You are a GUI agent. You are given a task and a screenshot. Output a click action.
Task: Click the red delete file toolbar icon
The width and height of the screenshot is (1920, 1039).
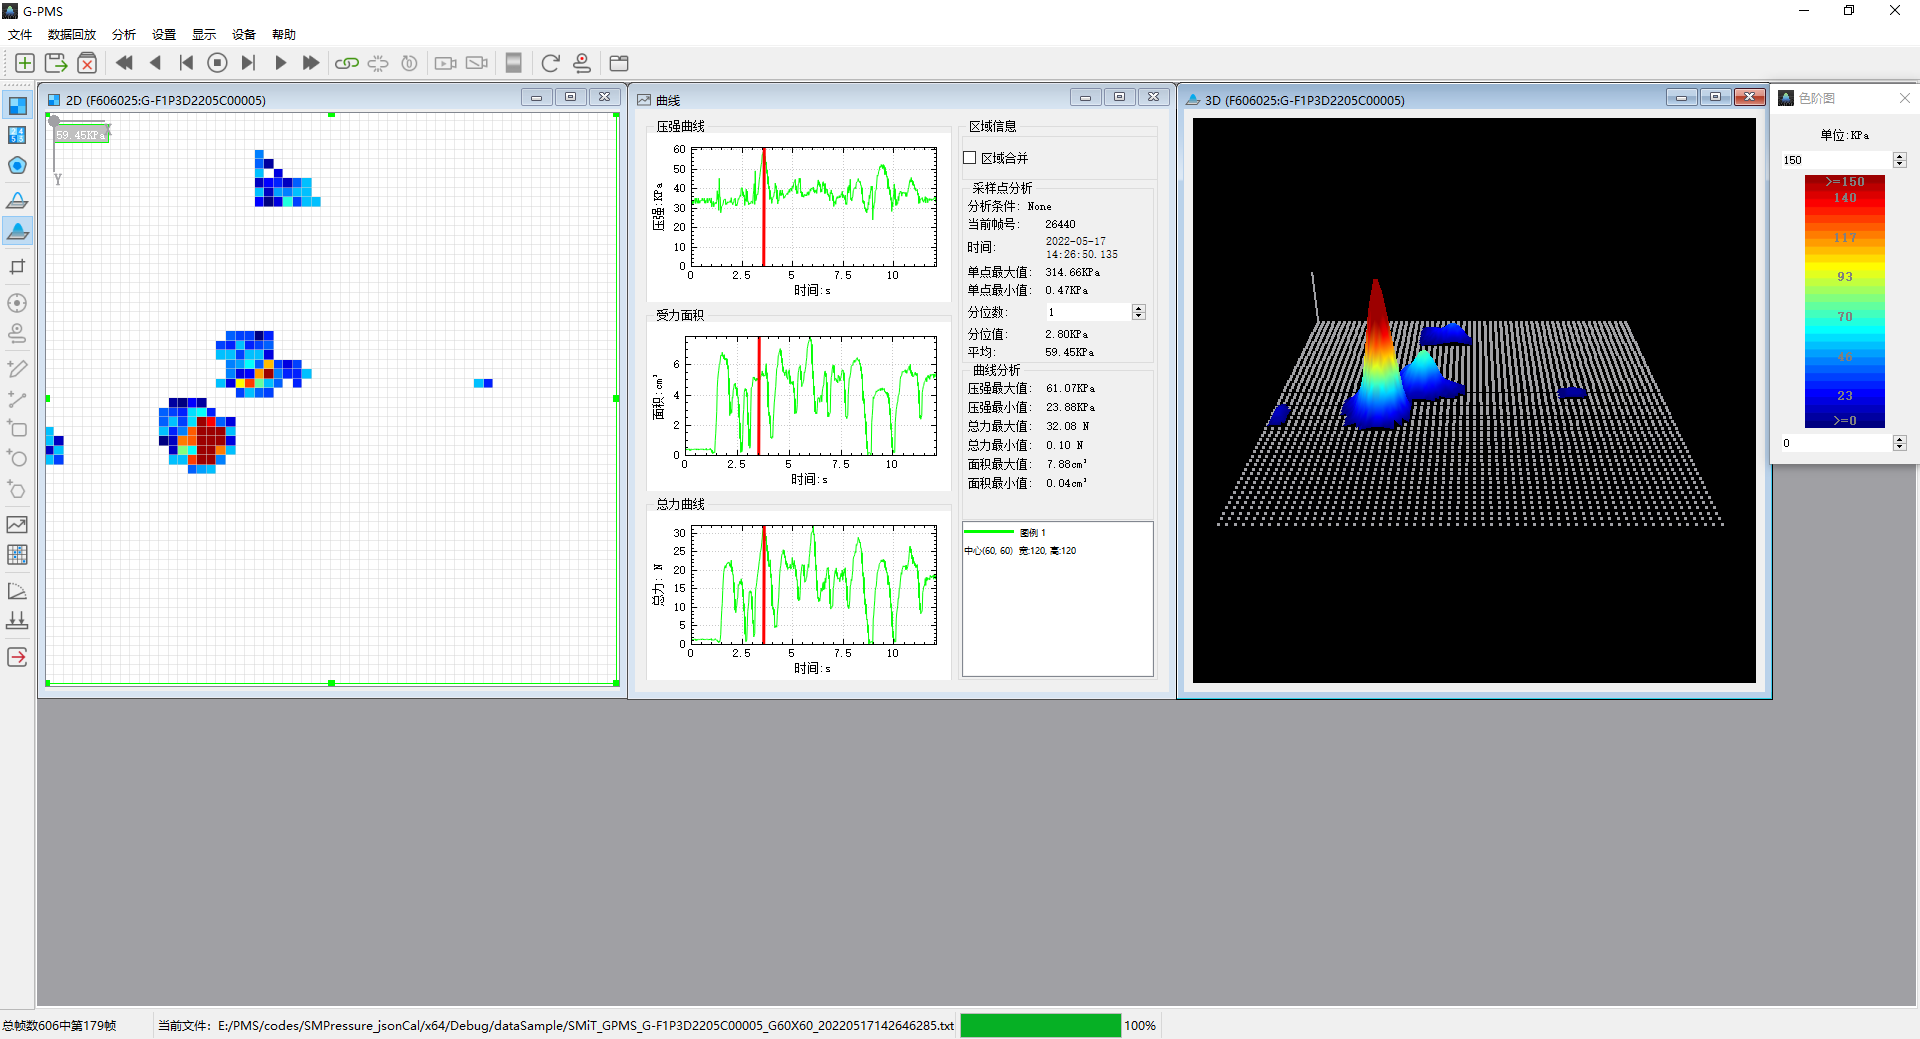point(87,63)
